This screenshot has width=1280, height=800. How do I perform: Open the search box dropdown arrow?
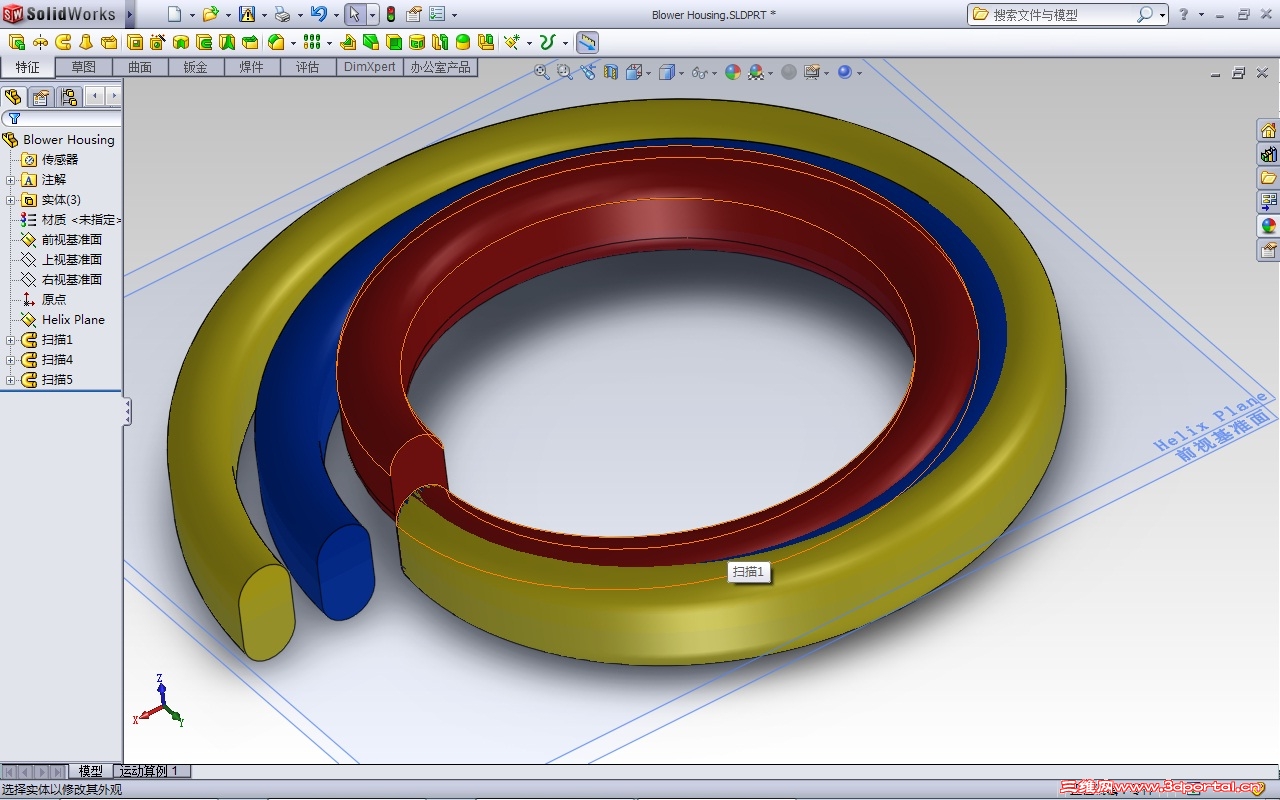pyautogui.click(x=1162, y=15)
